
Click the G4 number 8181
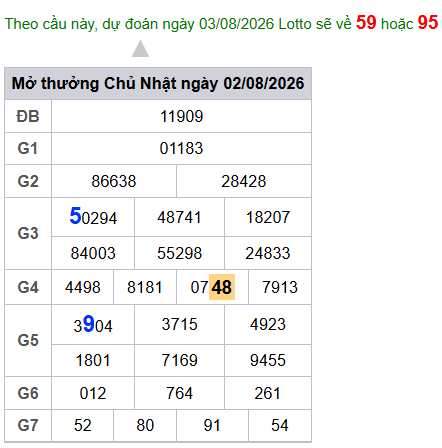(x=145, y=287)
